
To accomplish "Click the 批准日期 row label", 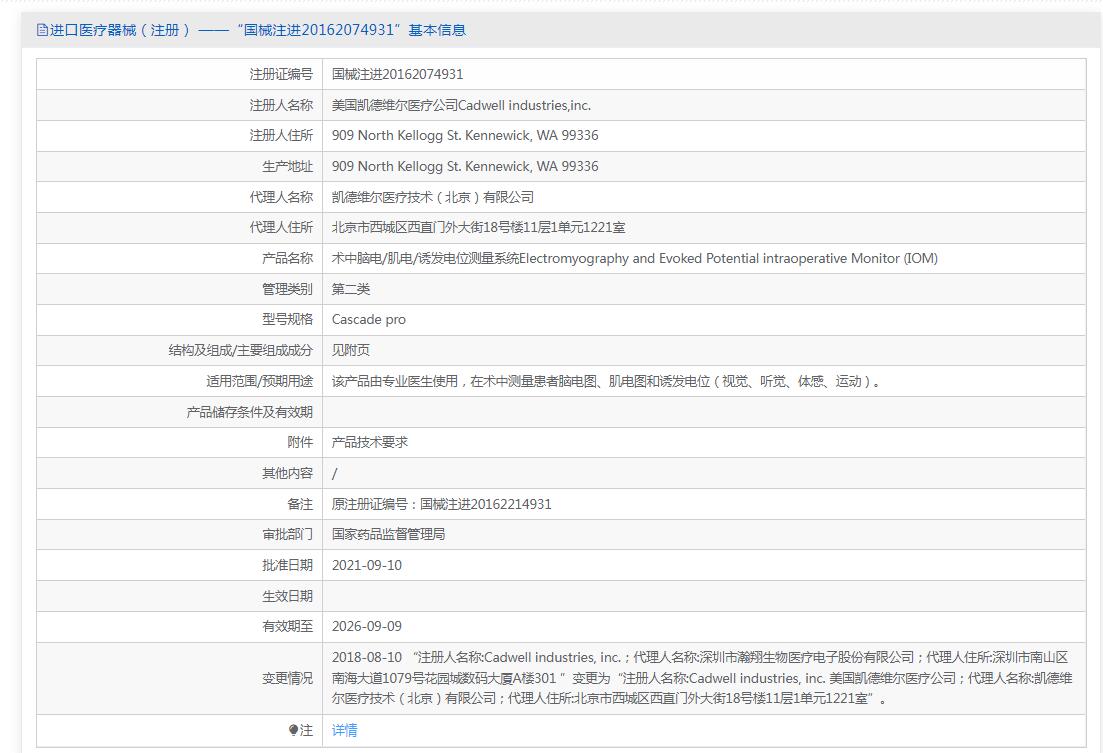I will coord(288,565).
